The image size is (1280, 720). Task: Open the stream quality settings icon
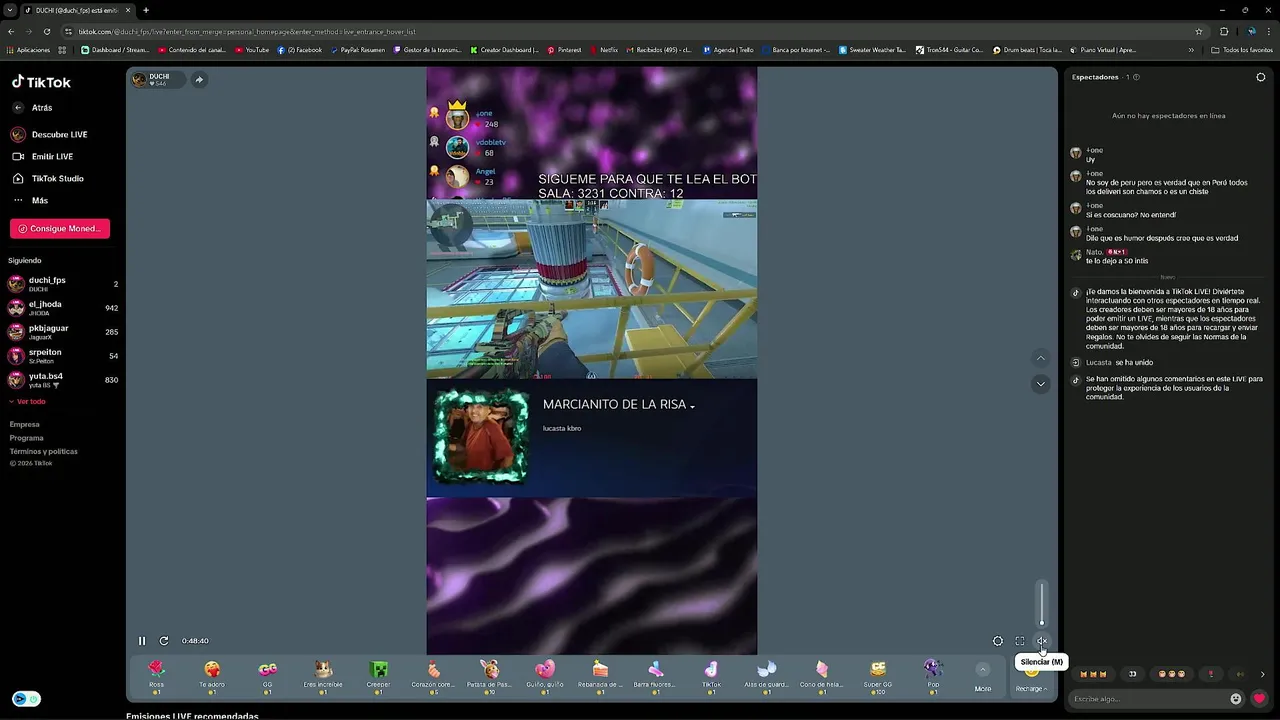click(x=998, y=641)
